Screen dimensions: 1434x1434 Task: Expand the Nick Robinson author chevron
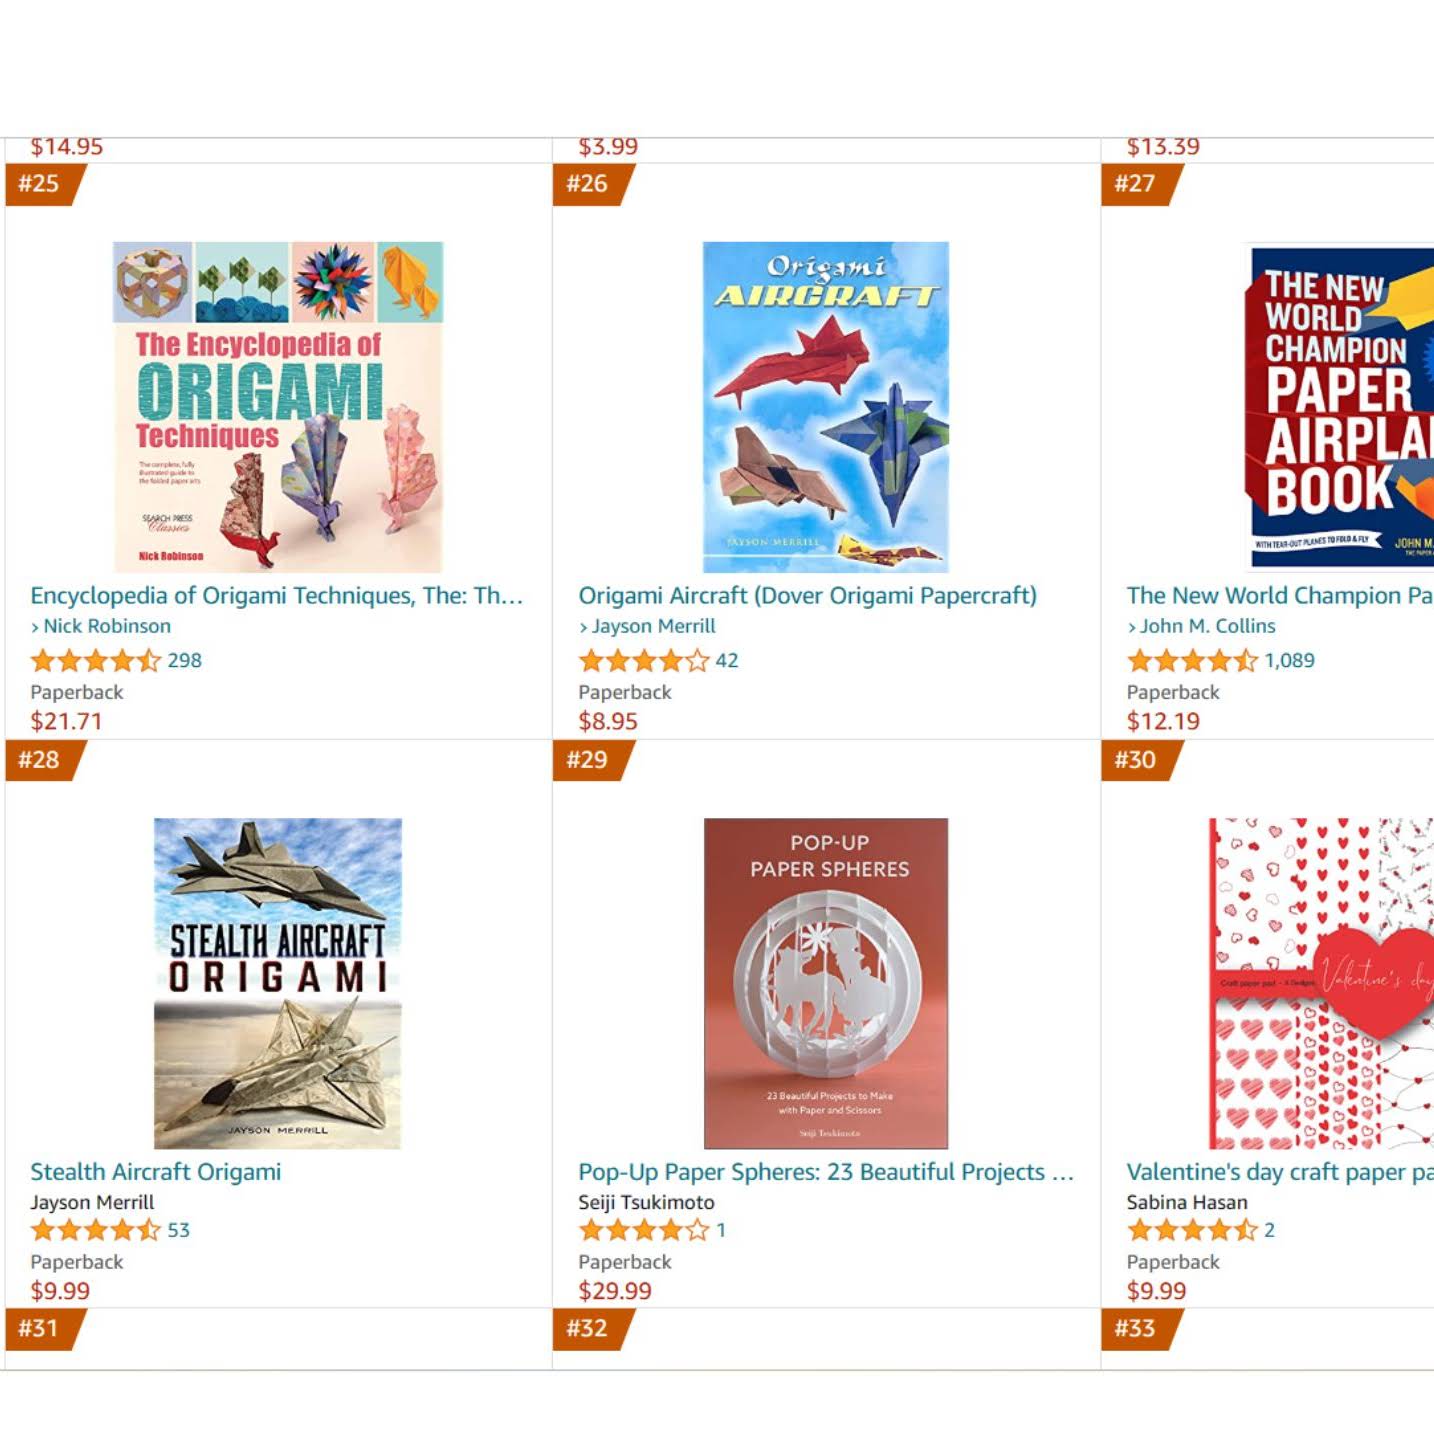[x=35, y=627]
